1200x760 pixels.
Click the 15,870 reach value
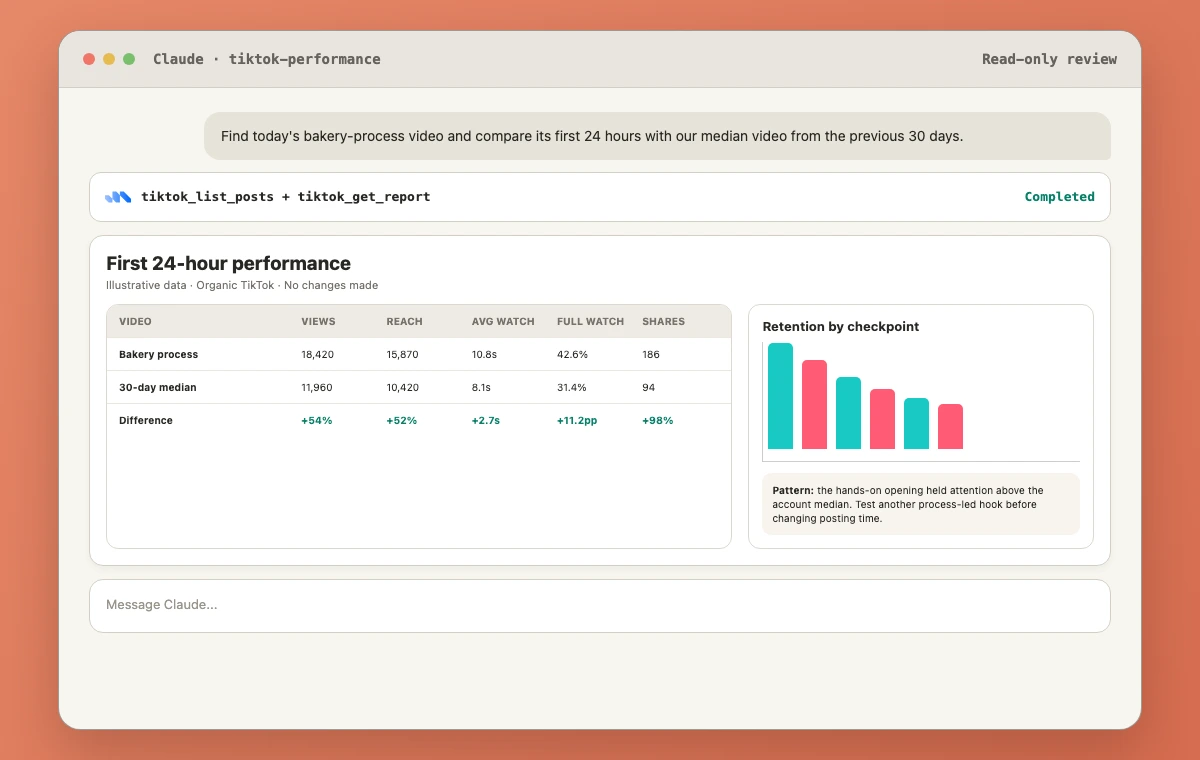coord(402,354)
